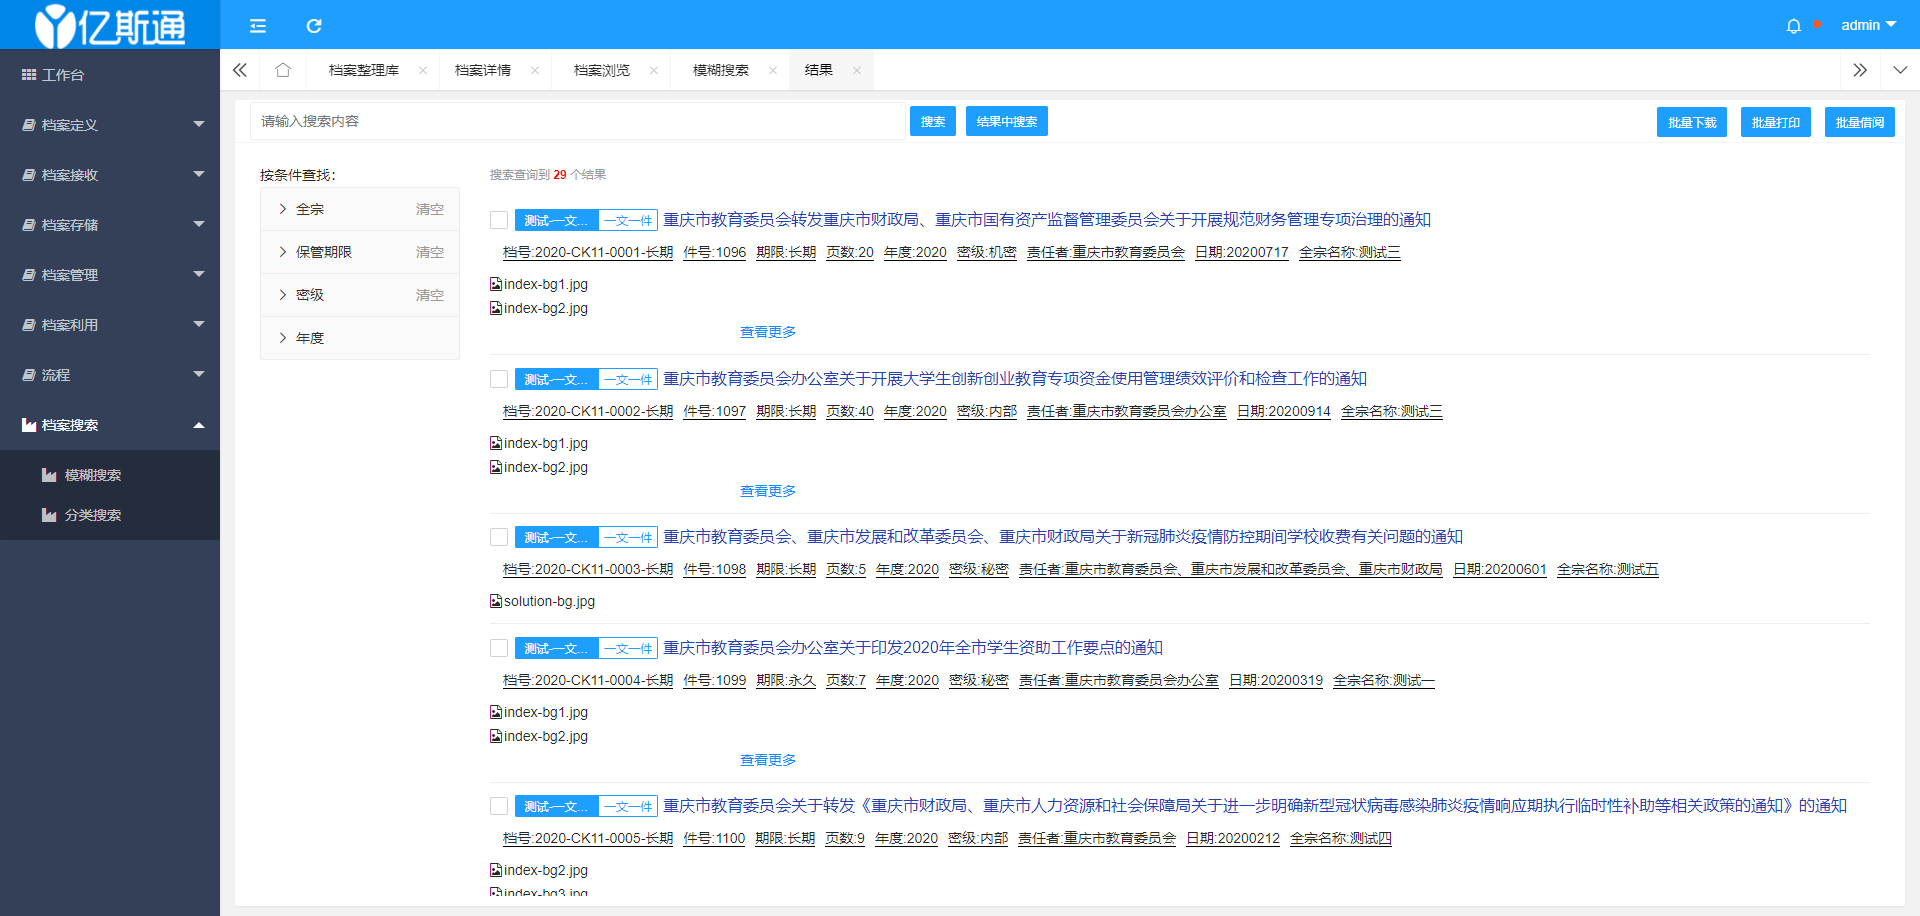Click the search content input field
Image resolution: width=1920 pixels, height=916 pixels.
(577, 121)
